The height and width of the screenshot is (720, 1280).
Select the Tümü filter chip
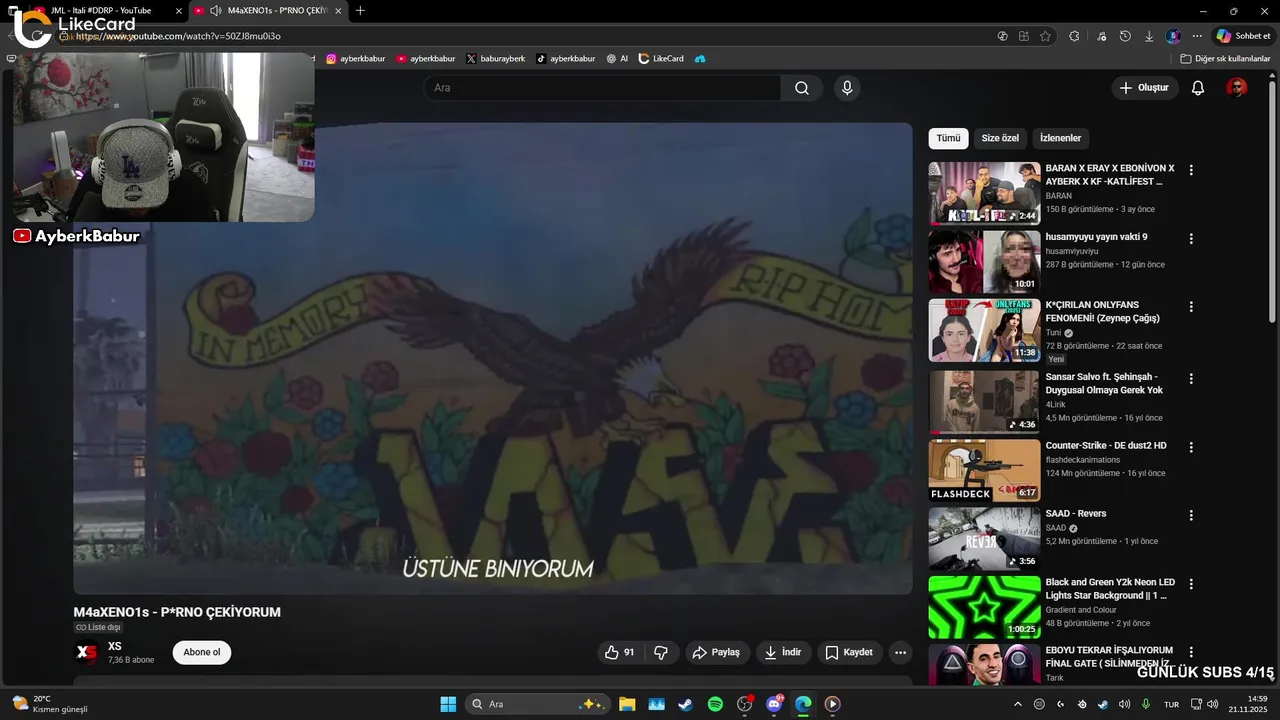(x=948, y=138)
